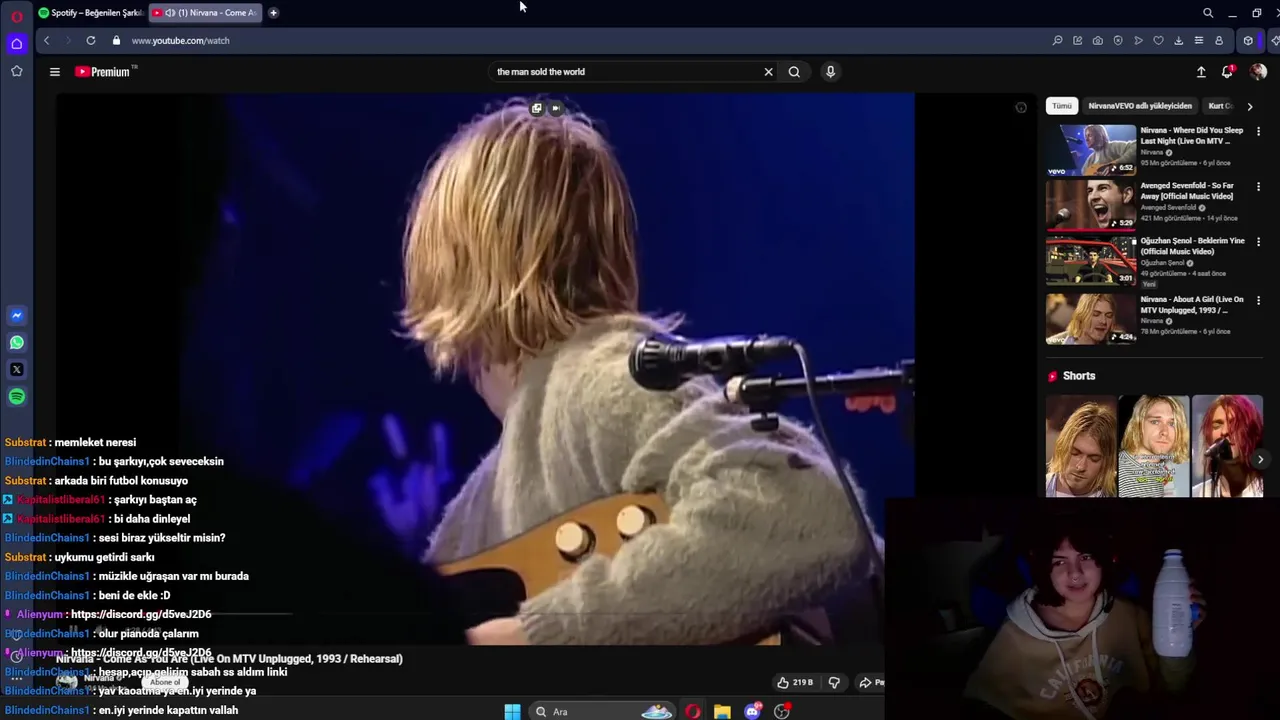Like the Nirvana video (219 B)

coord(796,682)
